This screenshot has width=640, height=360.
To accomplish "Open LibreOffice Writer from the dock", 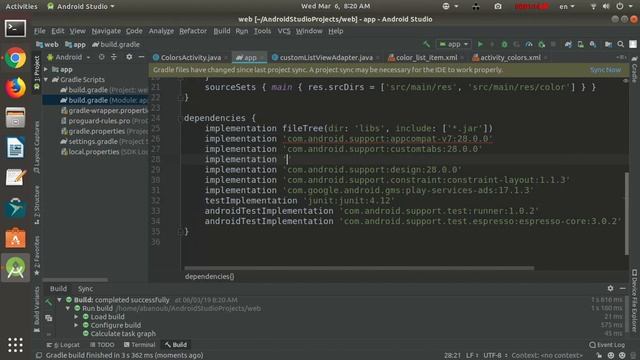I will [x=16, y=148].
